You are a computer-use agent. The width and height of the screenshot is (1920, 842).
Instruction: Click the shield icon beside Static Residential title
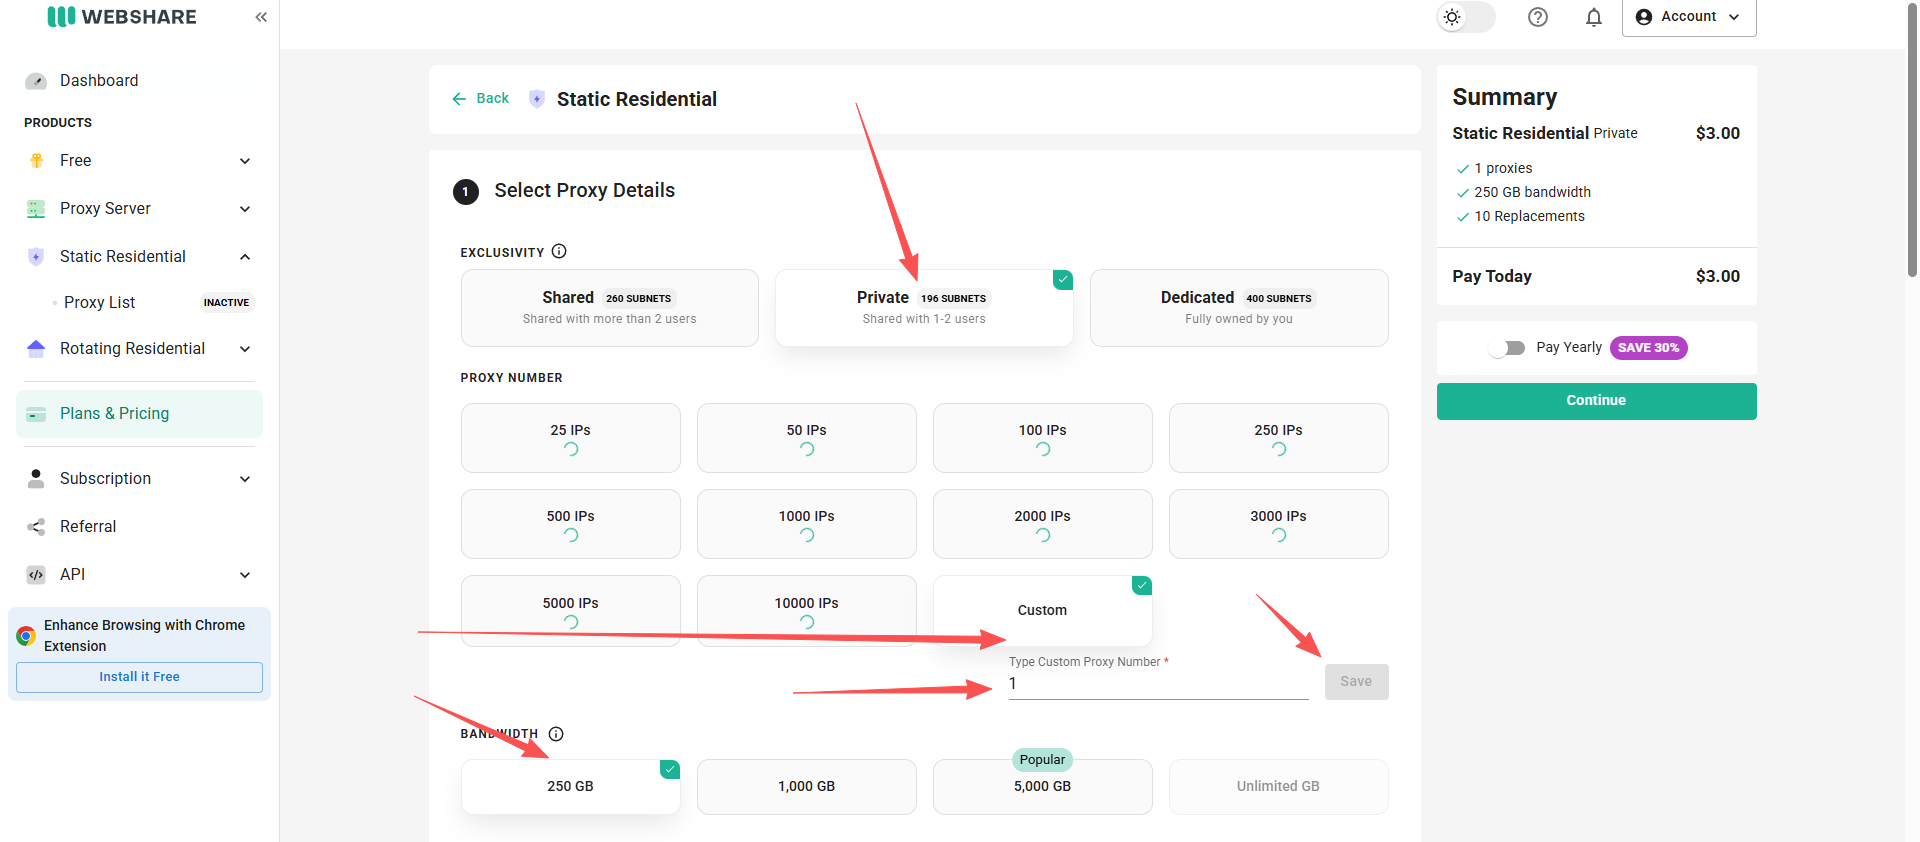(x=537, y=98)
